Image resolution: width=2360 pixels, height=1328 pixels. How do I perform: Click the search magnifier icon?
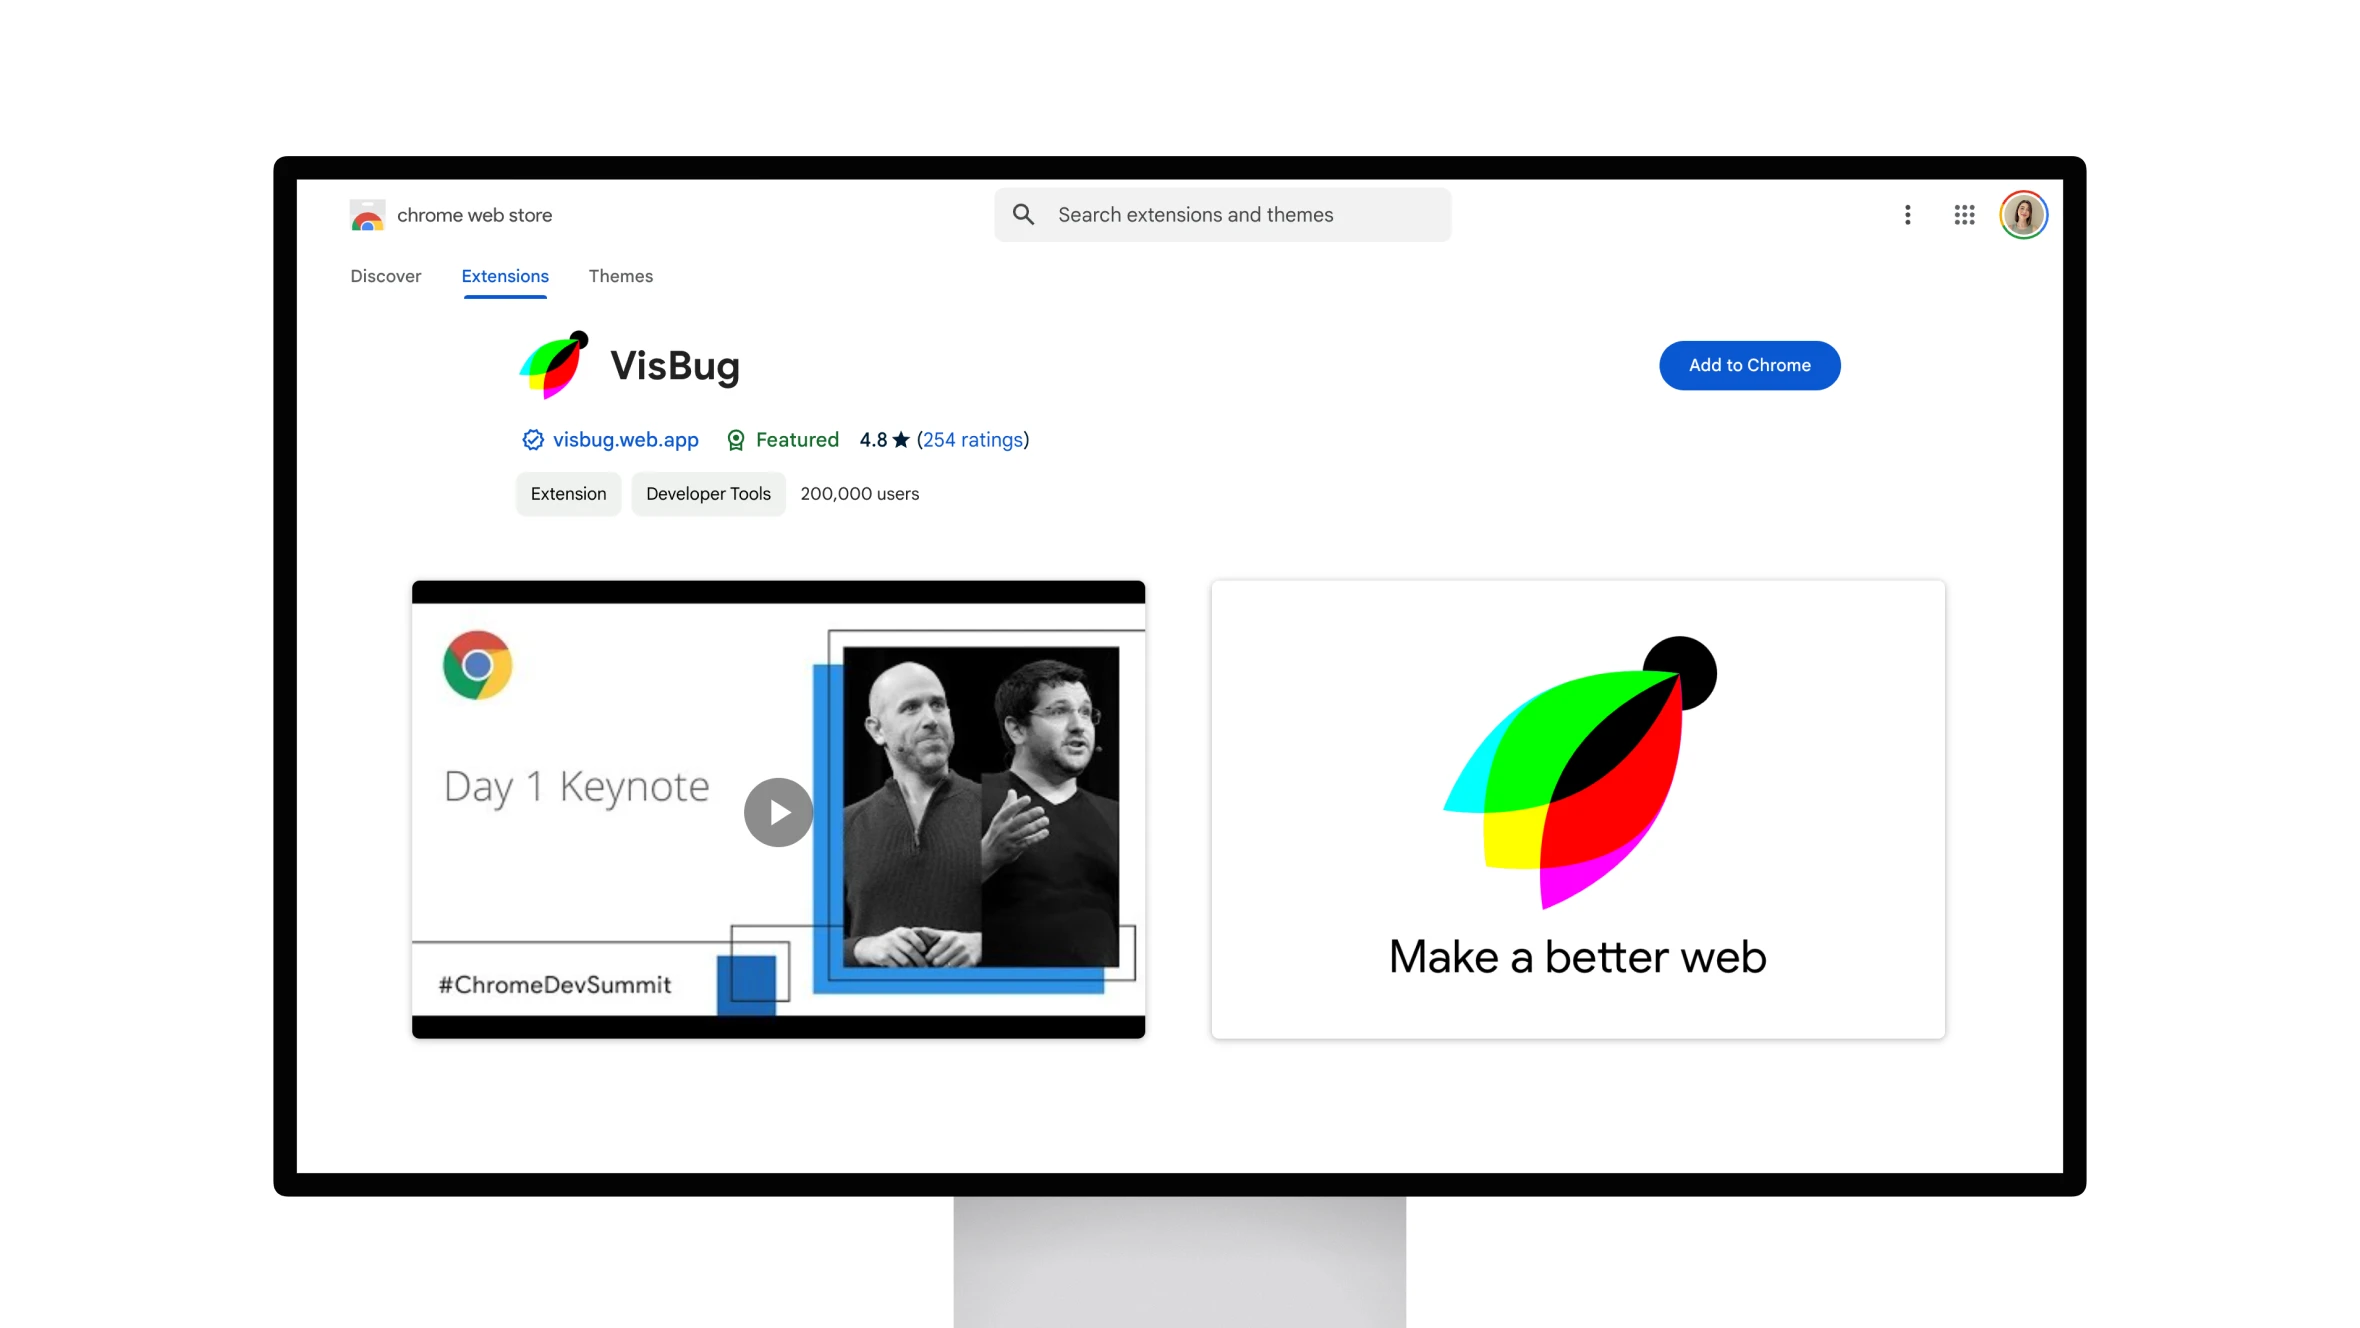tap(1024, 214)
